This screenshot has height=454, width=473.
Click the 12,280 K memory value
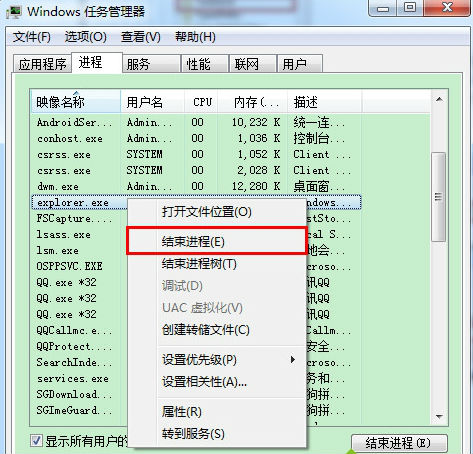tap(256, 186)
